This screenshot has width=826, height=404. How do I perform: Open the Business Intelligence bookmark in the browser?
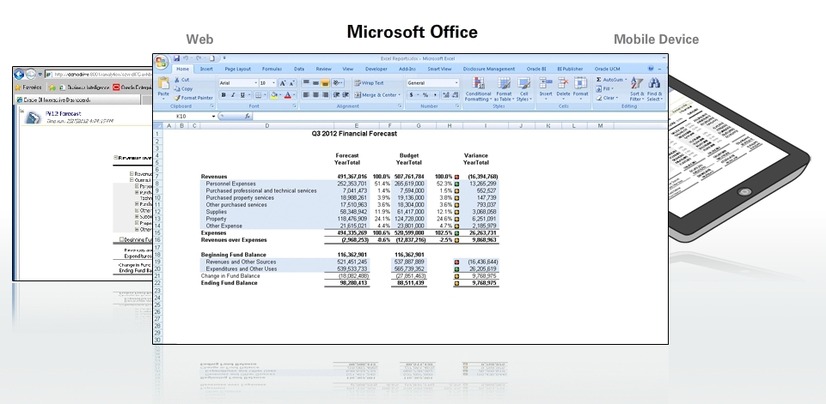pyautogui.click(x=83, y=87)
